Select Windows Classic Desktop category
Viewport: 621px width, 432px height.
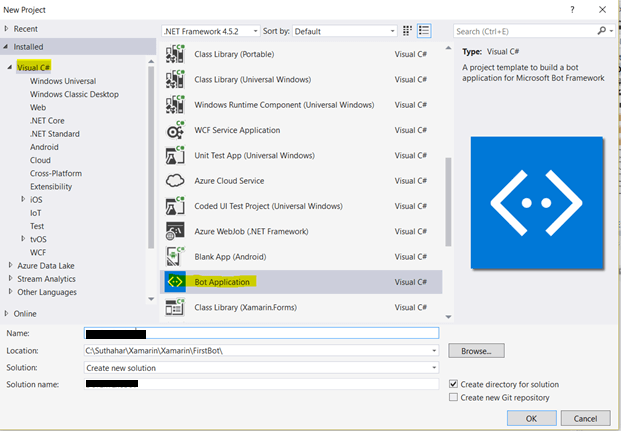tap(74, 94)
